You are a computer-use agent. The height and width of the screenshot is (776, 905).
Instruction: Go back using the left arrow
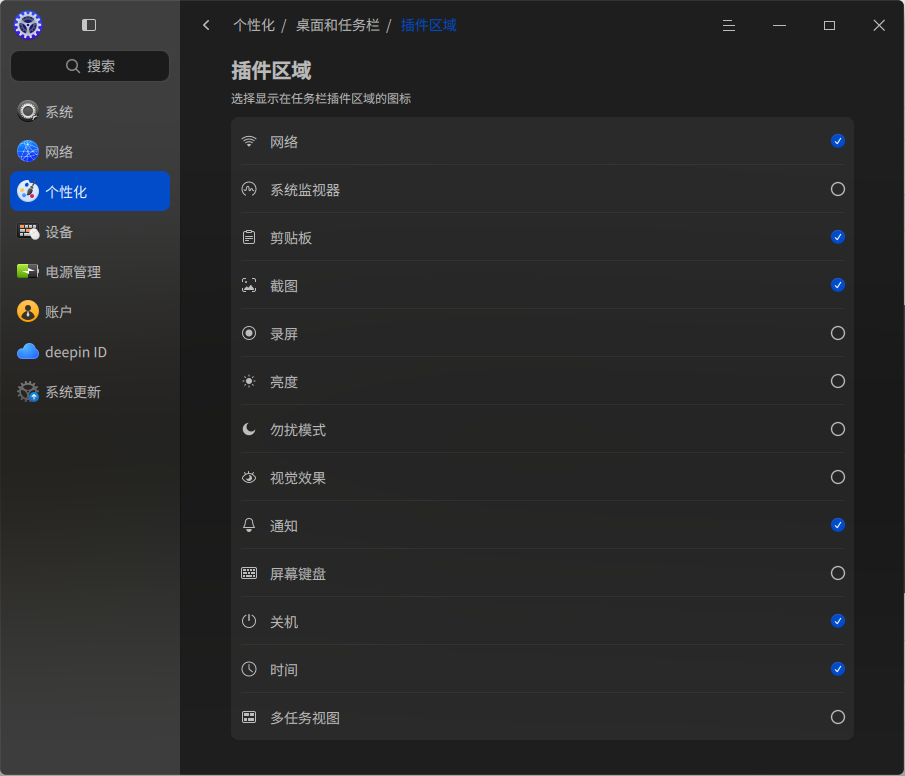click(206, 25)
